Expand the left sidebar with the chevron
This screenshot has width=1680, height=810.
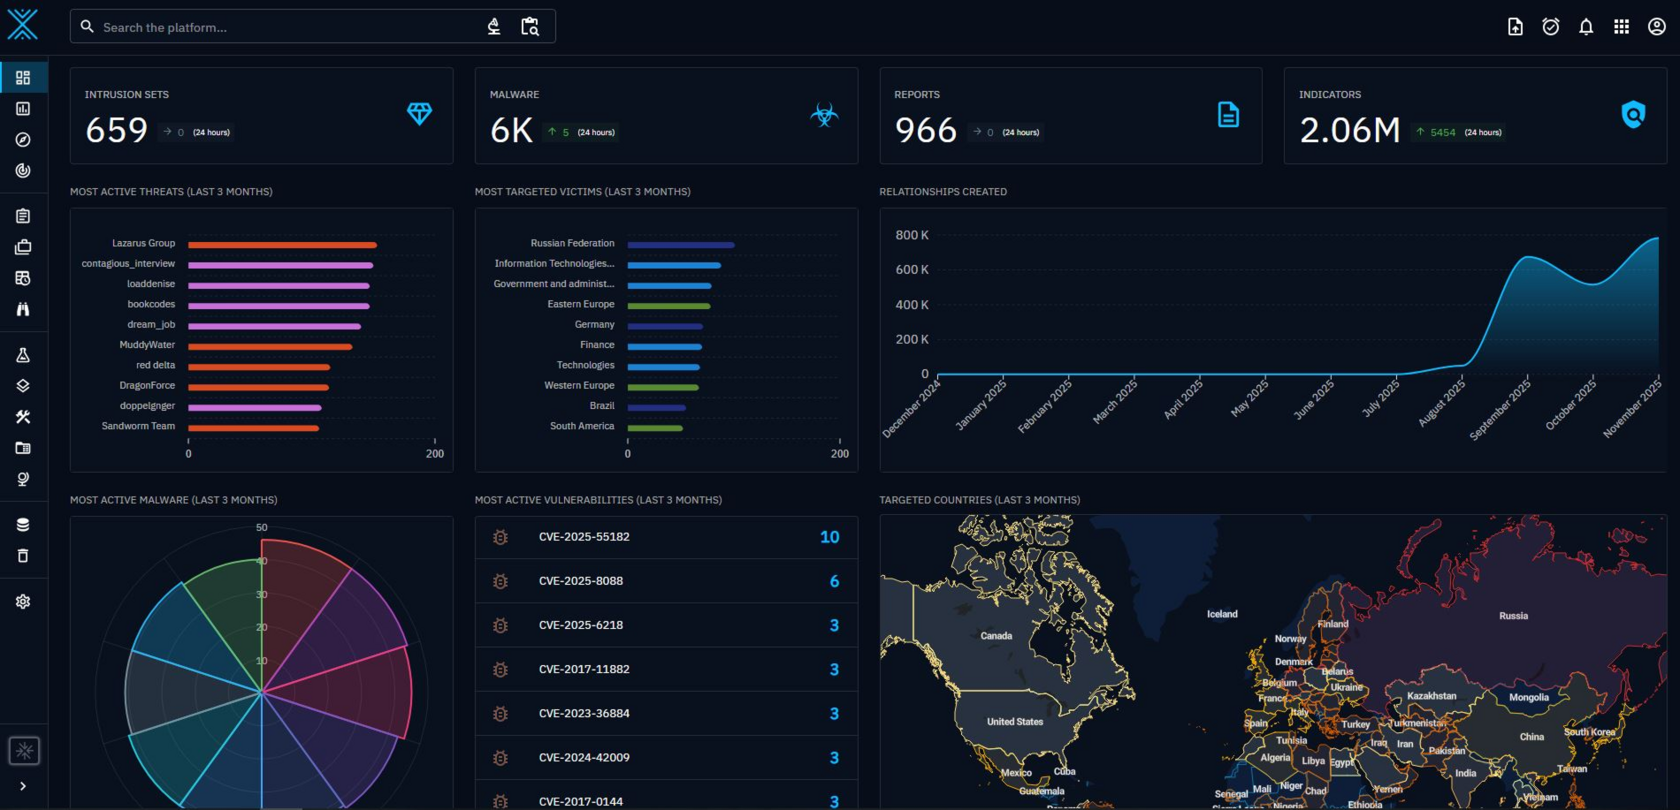[23, 786]
